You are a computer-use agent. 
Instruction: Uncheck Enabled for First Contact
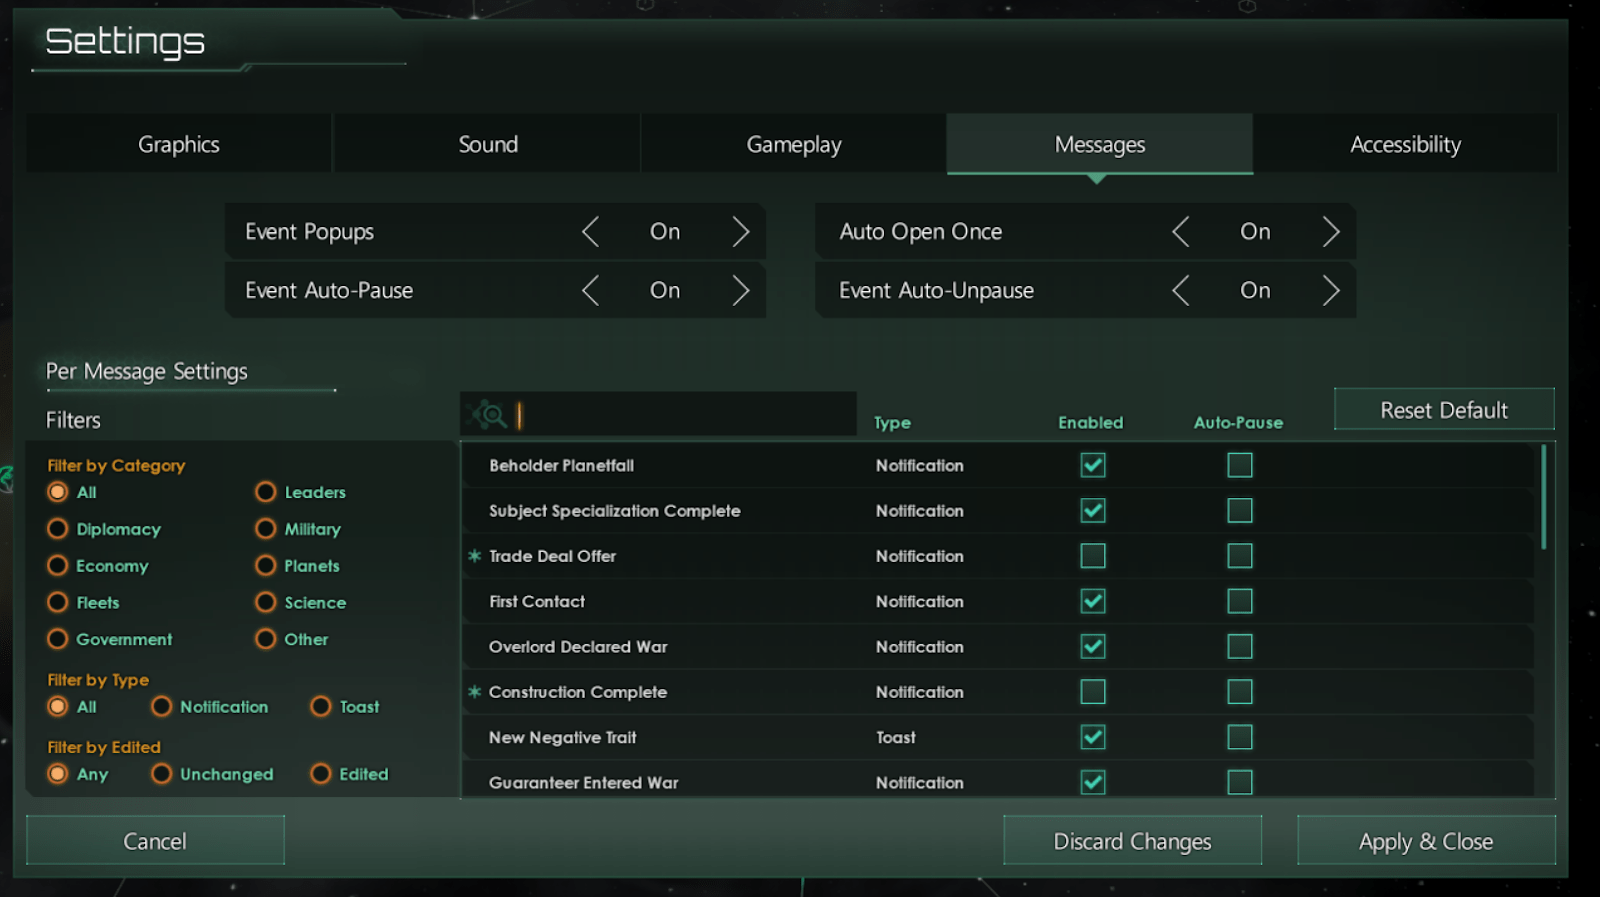(x=1093, y=601)
